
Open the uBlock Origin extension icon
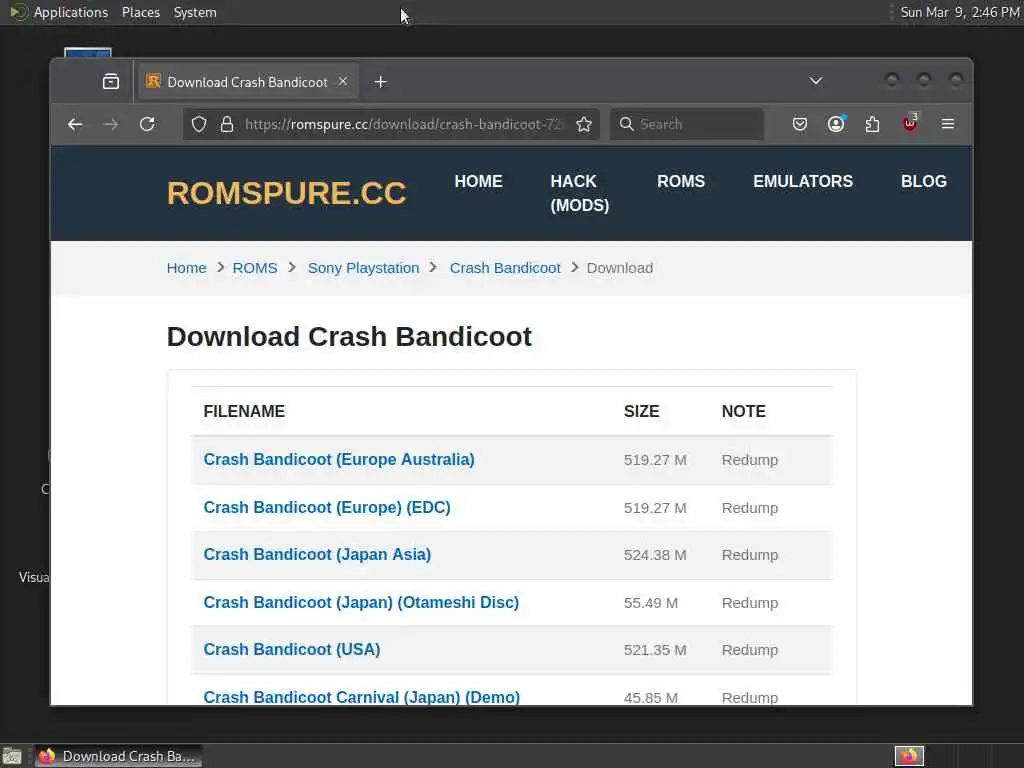point(910,123)
